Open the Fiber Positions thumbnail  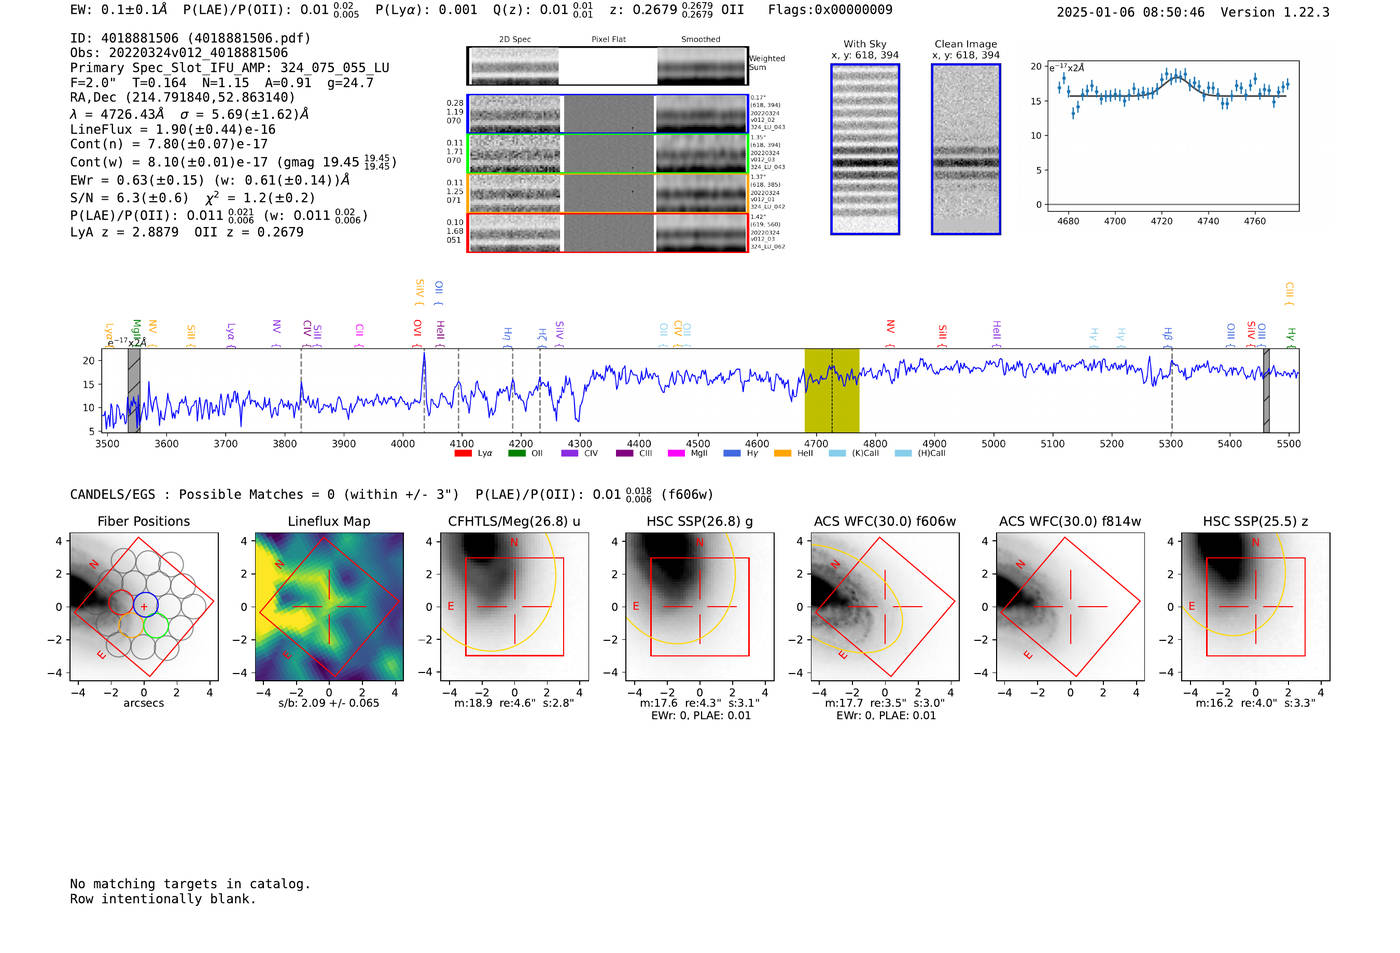[144, 606]
